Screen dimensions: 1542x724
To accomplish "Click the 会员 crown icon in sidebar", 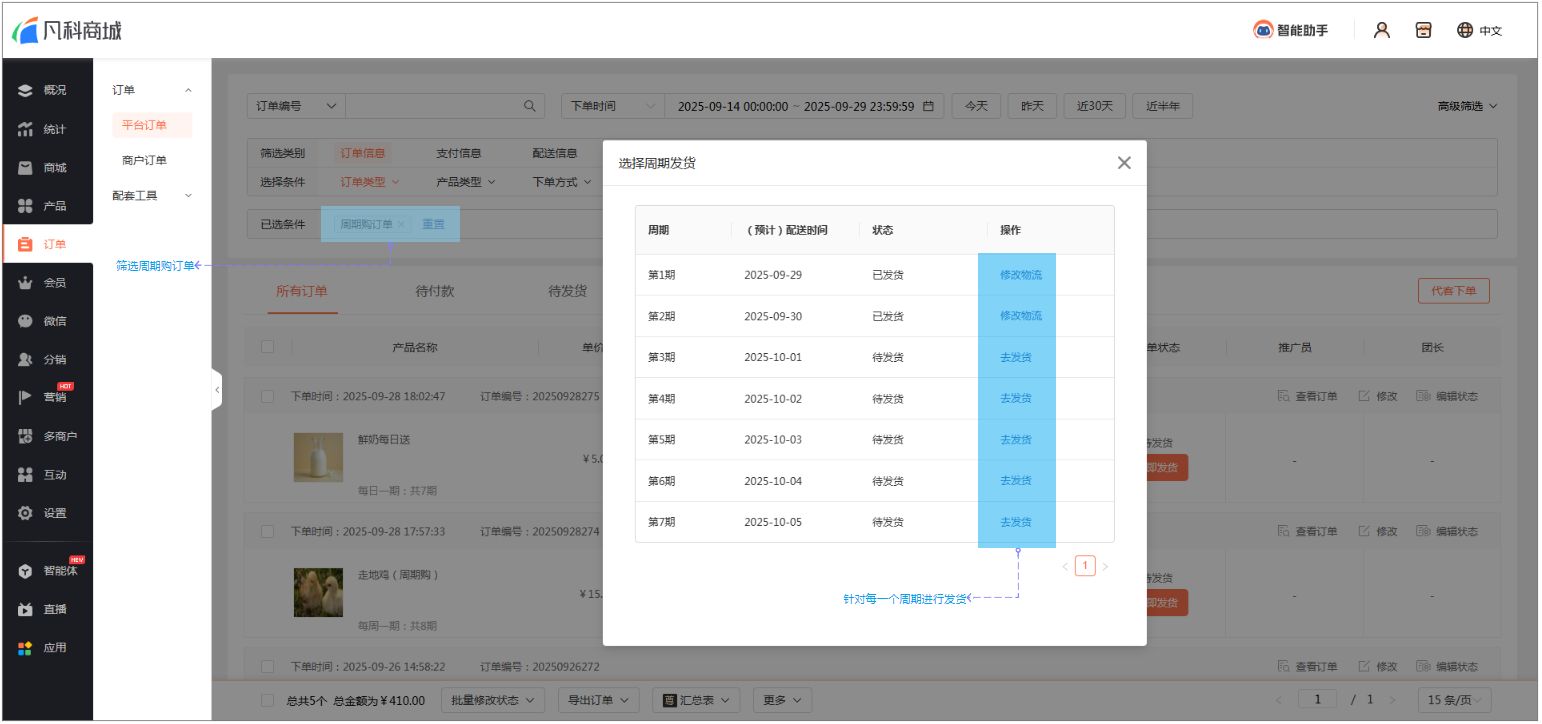I will click(x=26, y=283).
